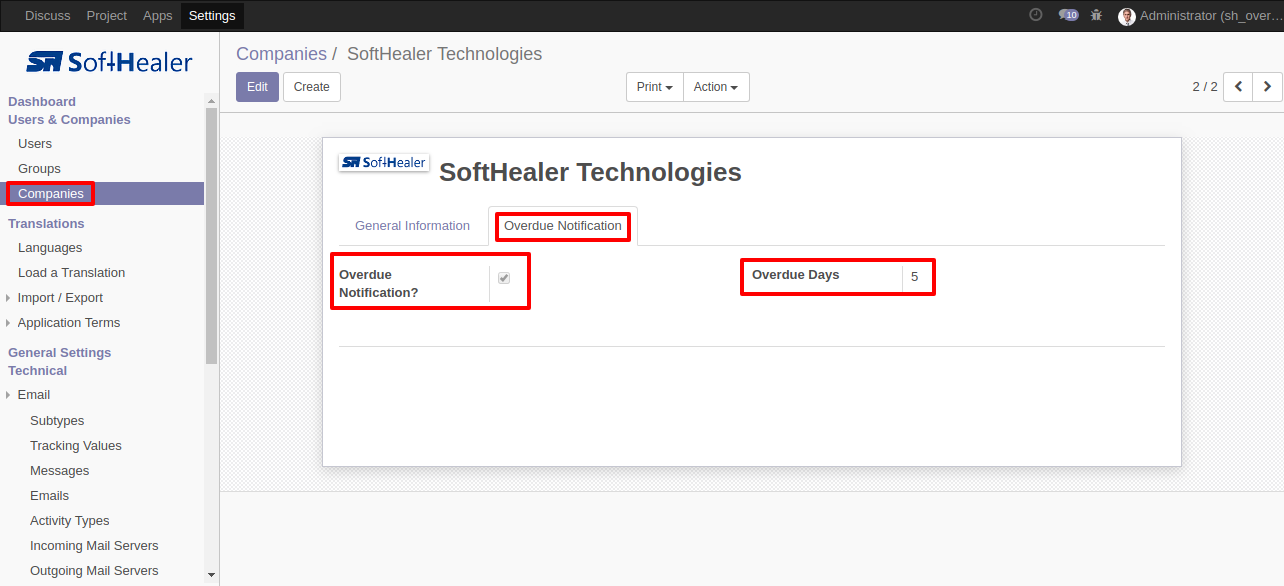1284x586 pixels.
Task: Open Messages under Email
Action: (60, 471)
